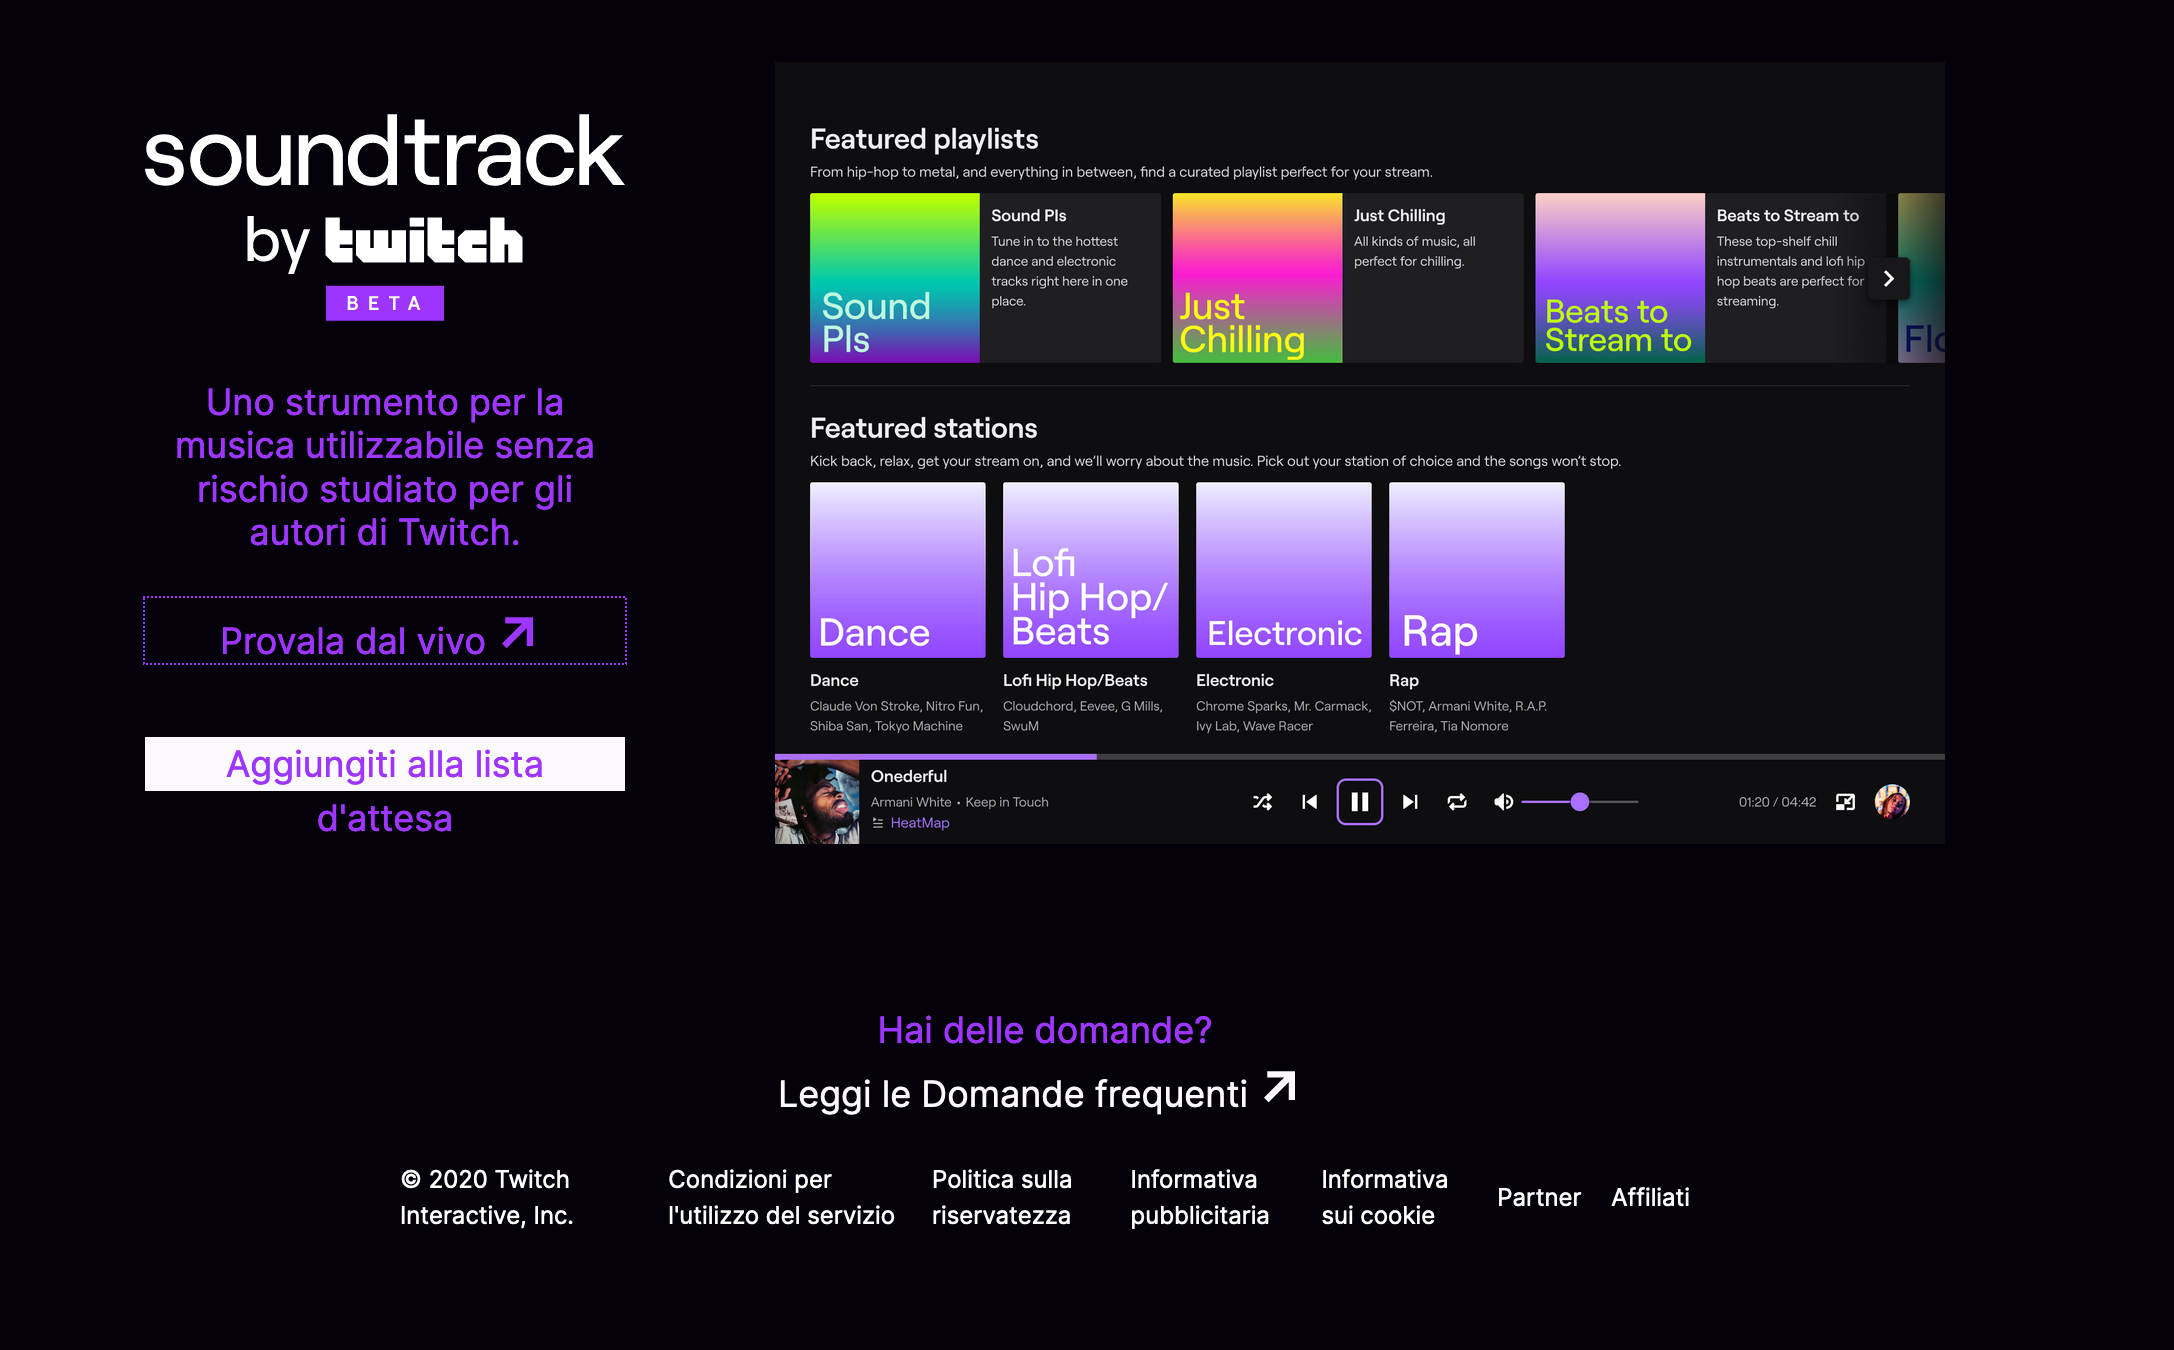Open the Affiliati footer link
The width and height of the screenshot is (2174, 1350).
[1650, 1197]
